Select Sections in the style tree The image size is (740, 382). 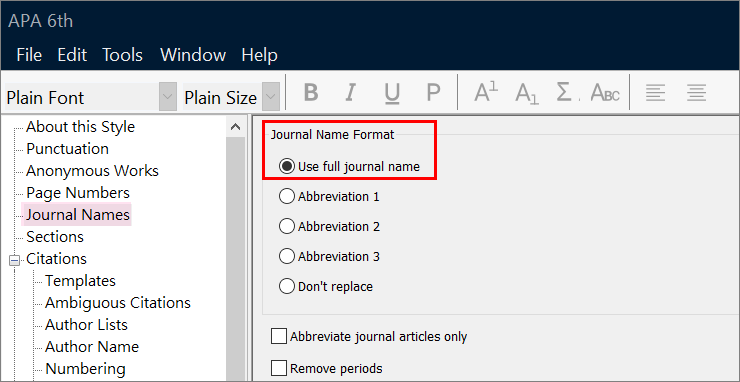tap(55, 237)
